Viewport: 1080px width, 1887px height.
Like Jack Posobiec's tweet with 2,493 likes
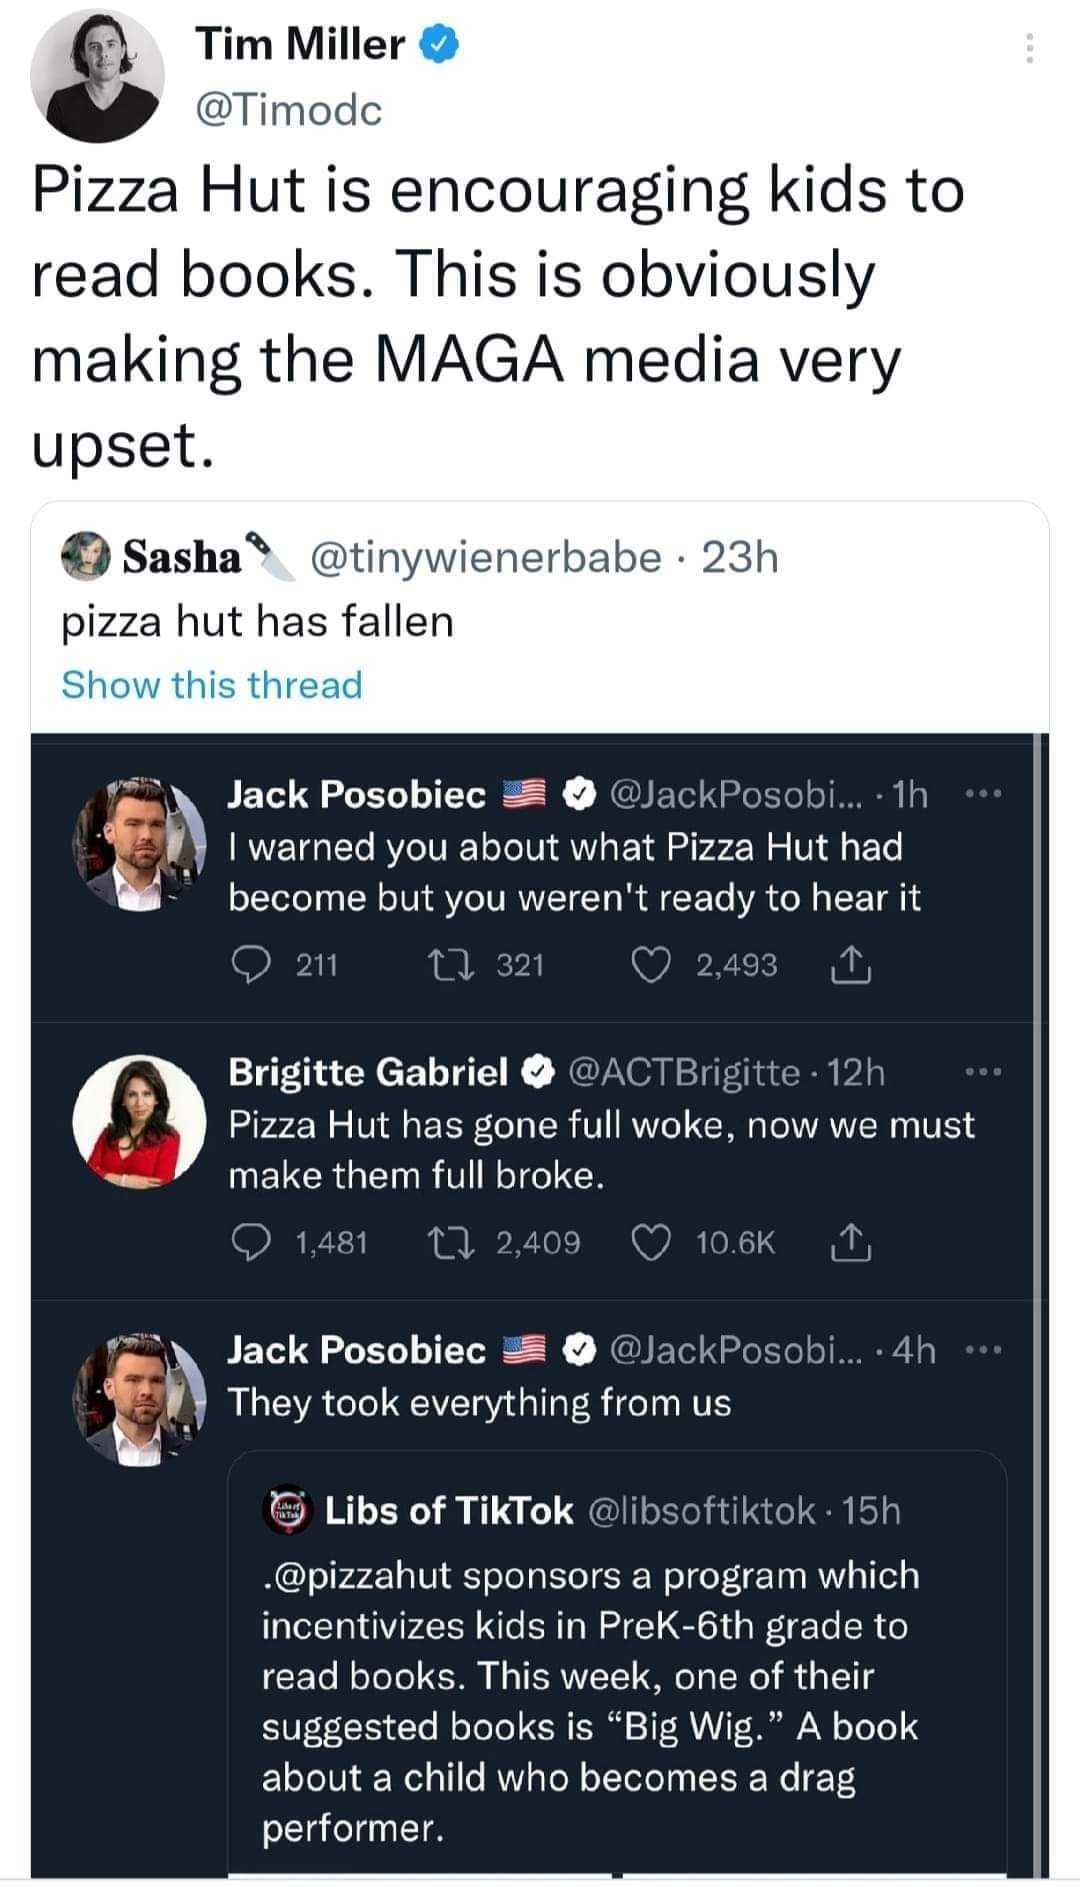651,964
